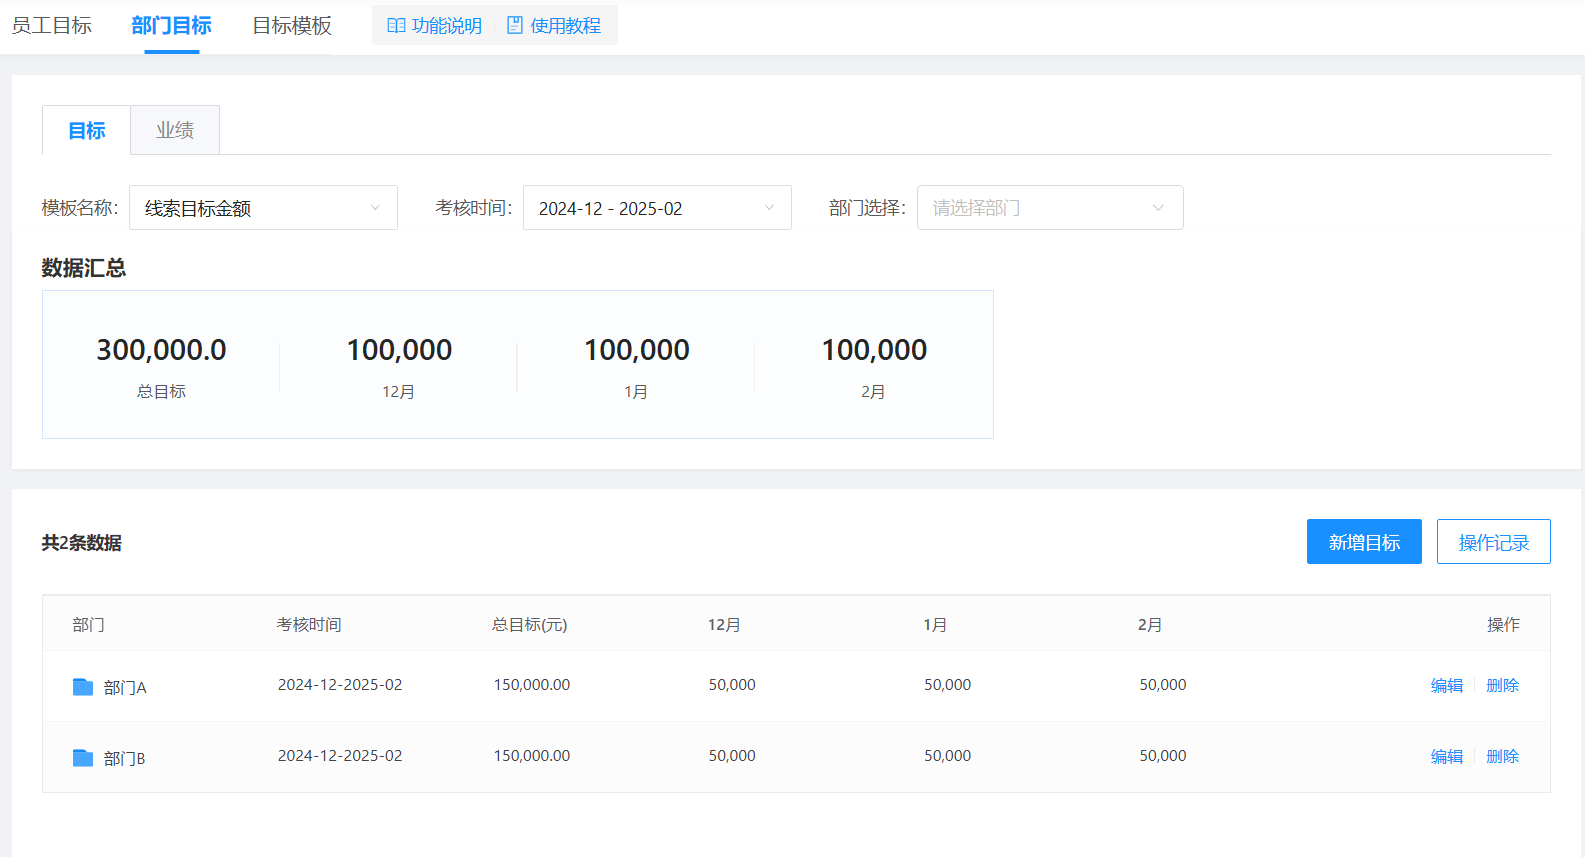Click 部门B's 150,000.00 total target cell
This screenshot has height=857, width=1585.
[x=532, y=756]
